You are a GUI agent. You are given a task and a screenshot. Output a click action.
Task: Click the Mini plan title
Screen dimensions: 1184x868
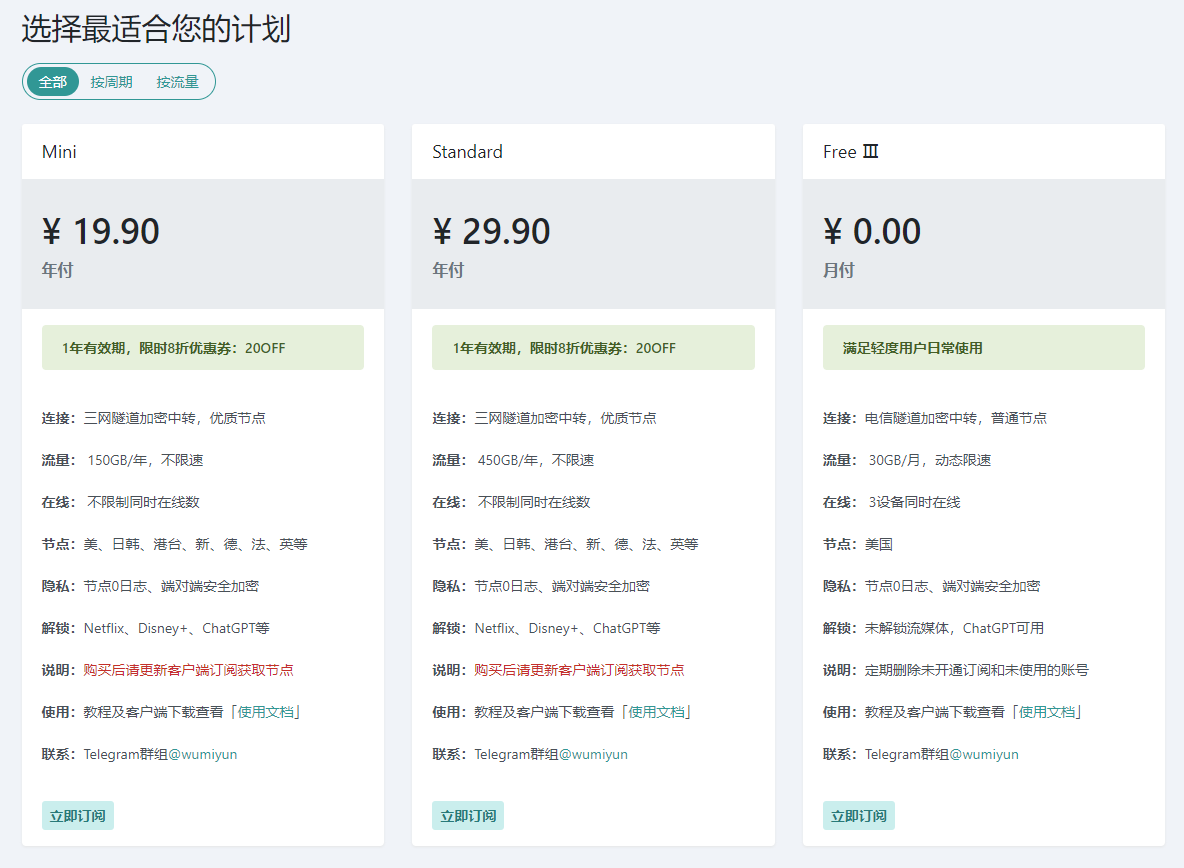coord(59,152)
